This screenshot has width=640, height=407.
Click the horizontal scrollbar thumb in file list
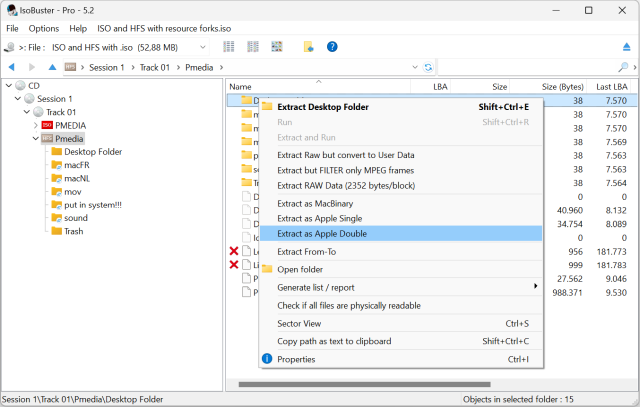click(364, 384)
